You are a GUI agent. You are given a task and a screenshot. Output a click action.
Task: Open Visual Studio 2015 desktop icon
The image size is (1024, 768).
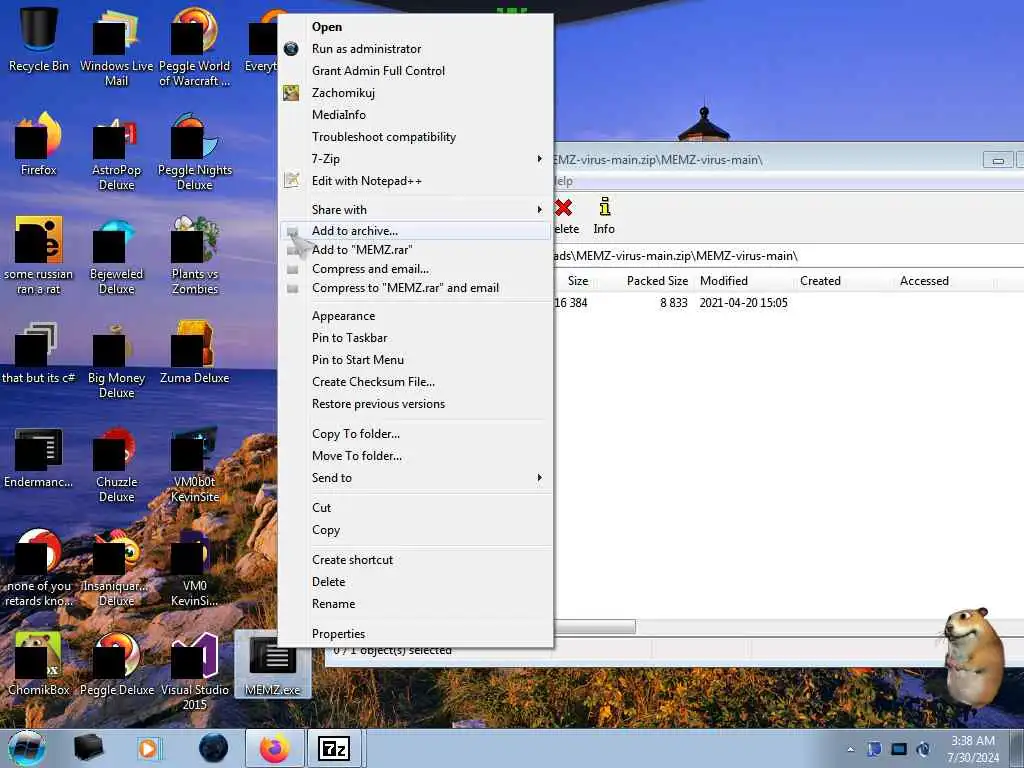195,671
